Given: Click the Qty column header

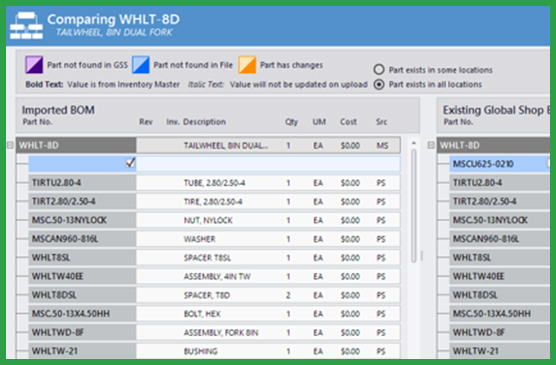Looking at the screenshot, I should pyautogui.click(x=291, y=122).
